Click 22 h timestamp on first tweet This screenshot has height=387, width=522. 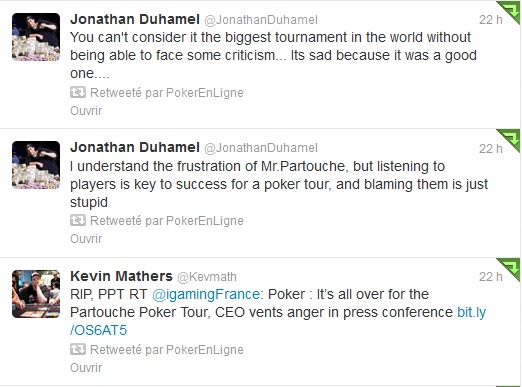(x=491, y=20)
